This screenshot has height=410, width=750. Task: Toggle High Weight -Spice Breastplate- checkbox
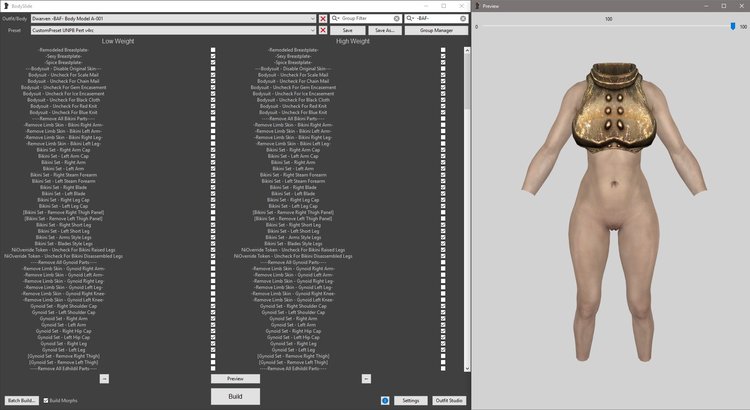(x=443, y=62)
